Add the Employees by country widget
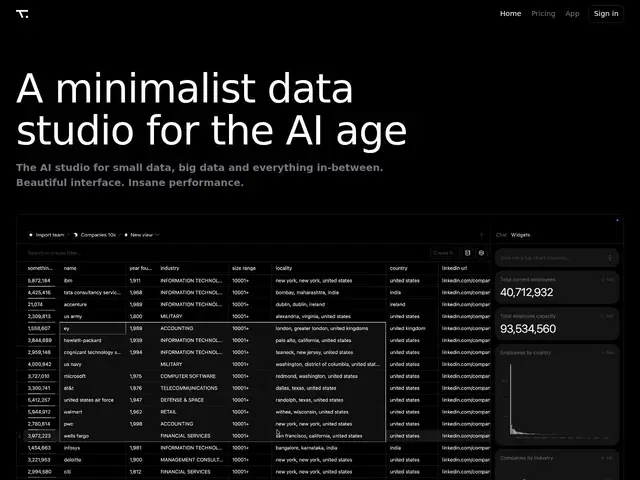Viewport: 640px width, 480px height. pos(608,352)
